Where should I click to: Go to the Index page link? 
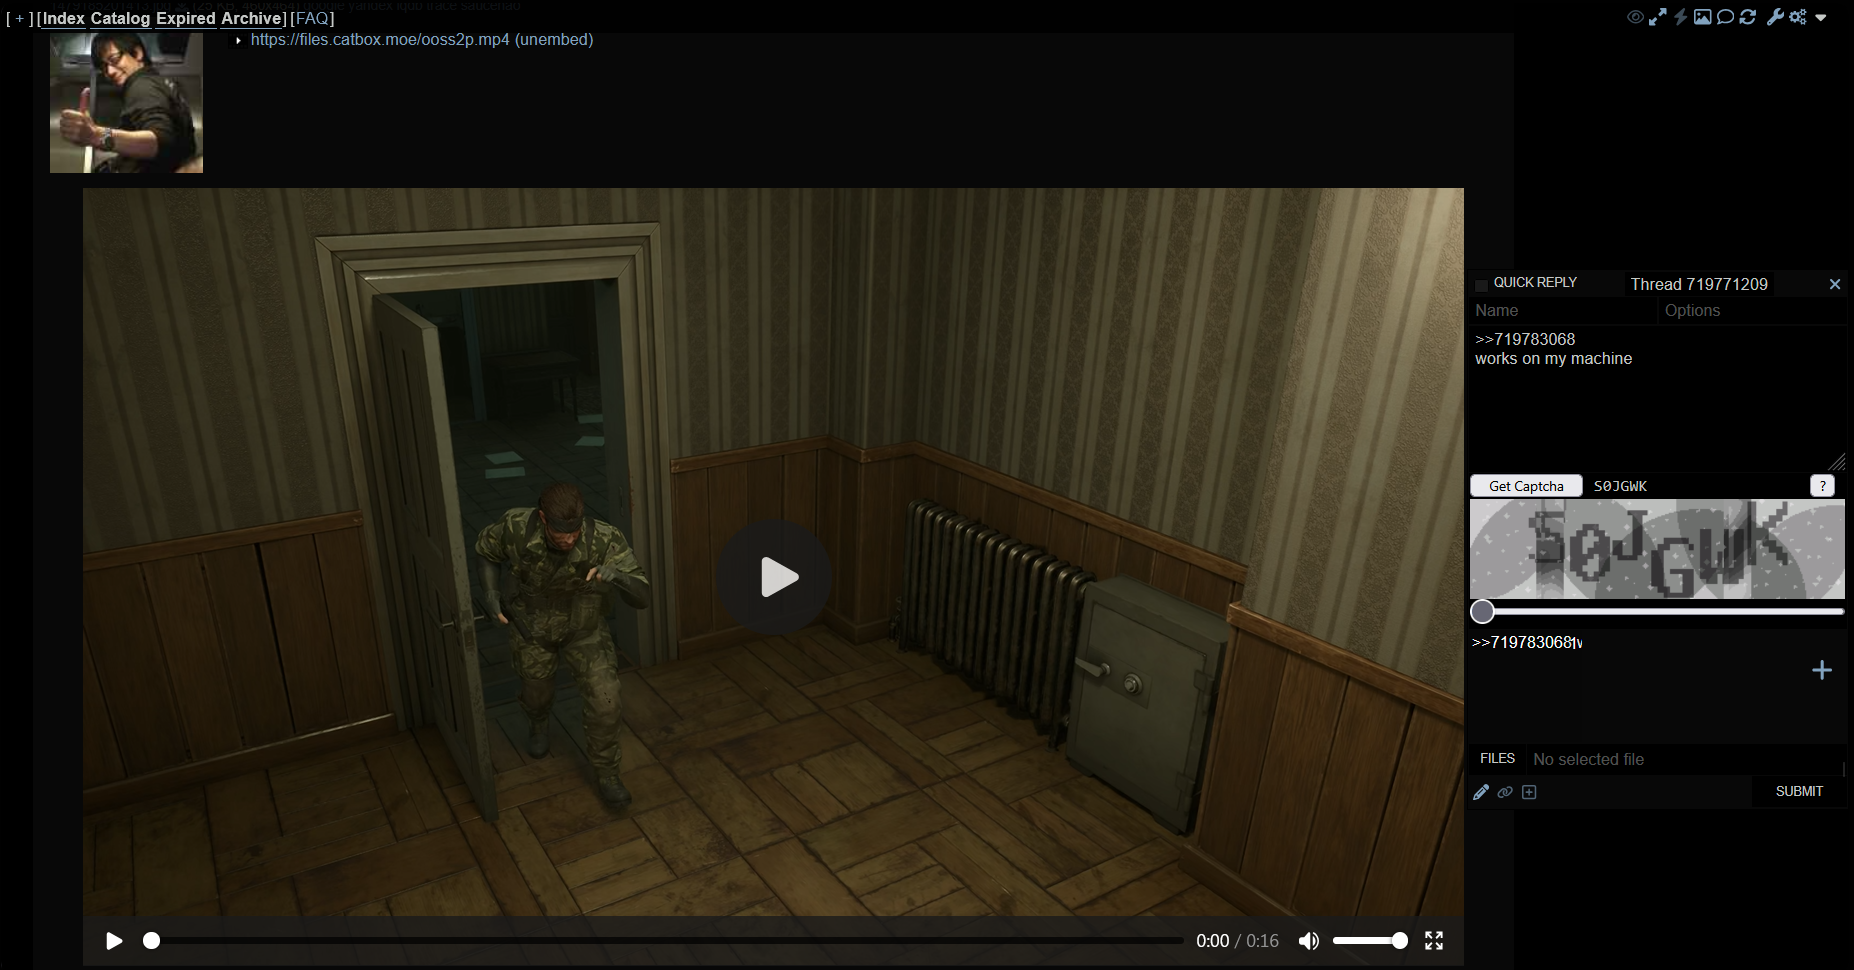pos(64,18)
